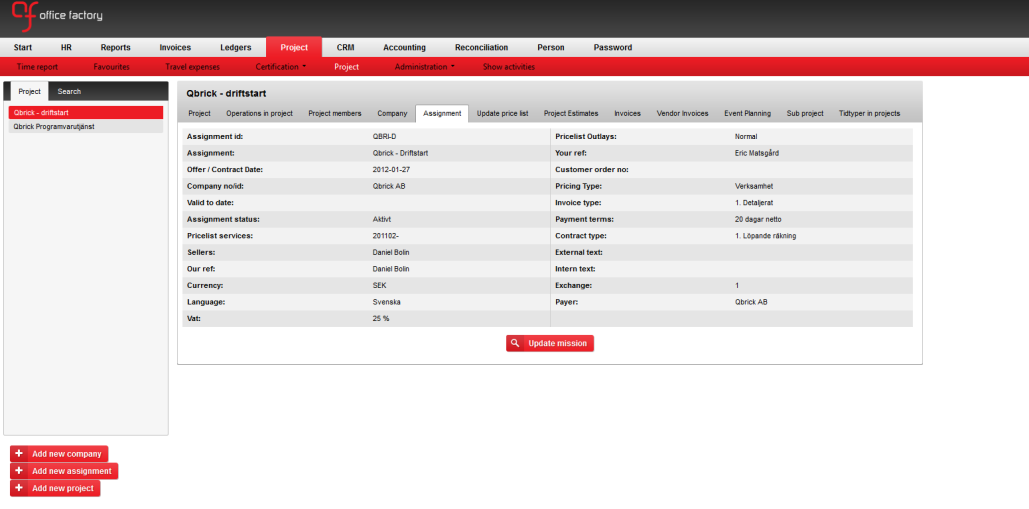Open the Project detail tab
1029x509 pixels.
[x=200, y=113]
